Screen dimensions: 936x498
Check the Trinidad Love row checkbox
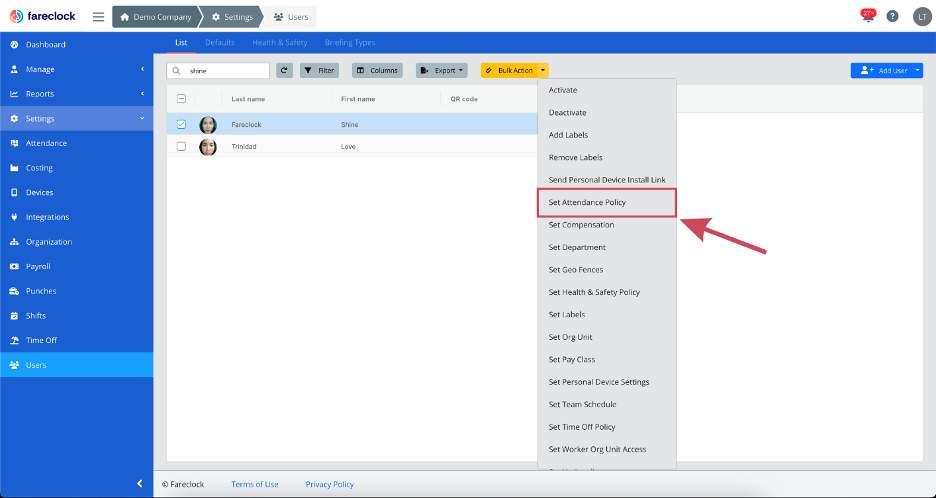pyautogui.click(x=181, y=146)
